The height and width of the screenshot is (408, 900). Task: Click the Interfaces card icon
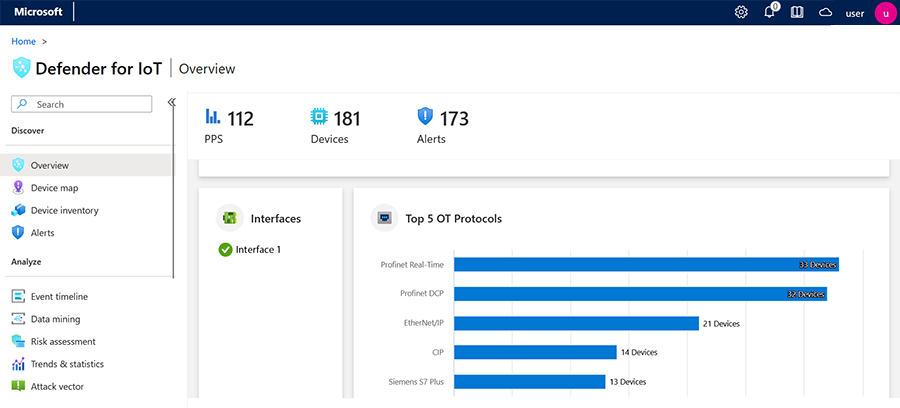tap(230, 219)
